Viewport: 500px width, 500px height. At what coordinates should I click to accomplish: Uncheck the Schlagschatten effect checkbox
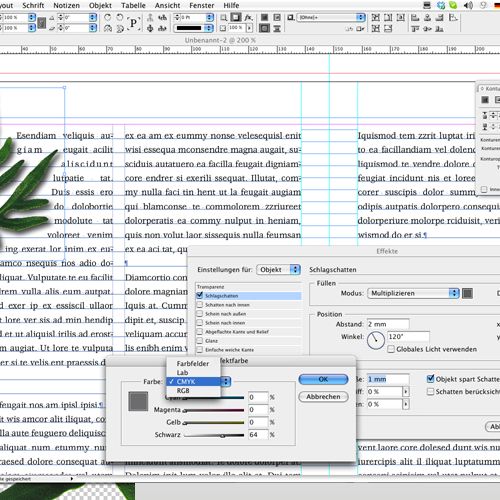(200, 295)
